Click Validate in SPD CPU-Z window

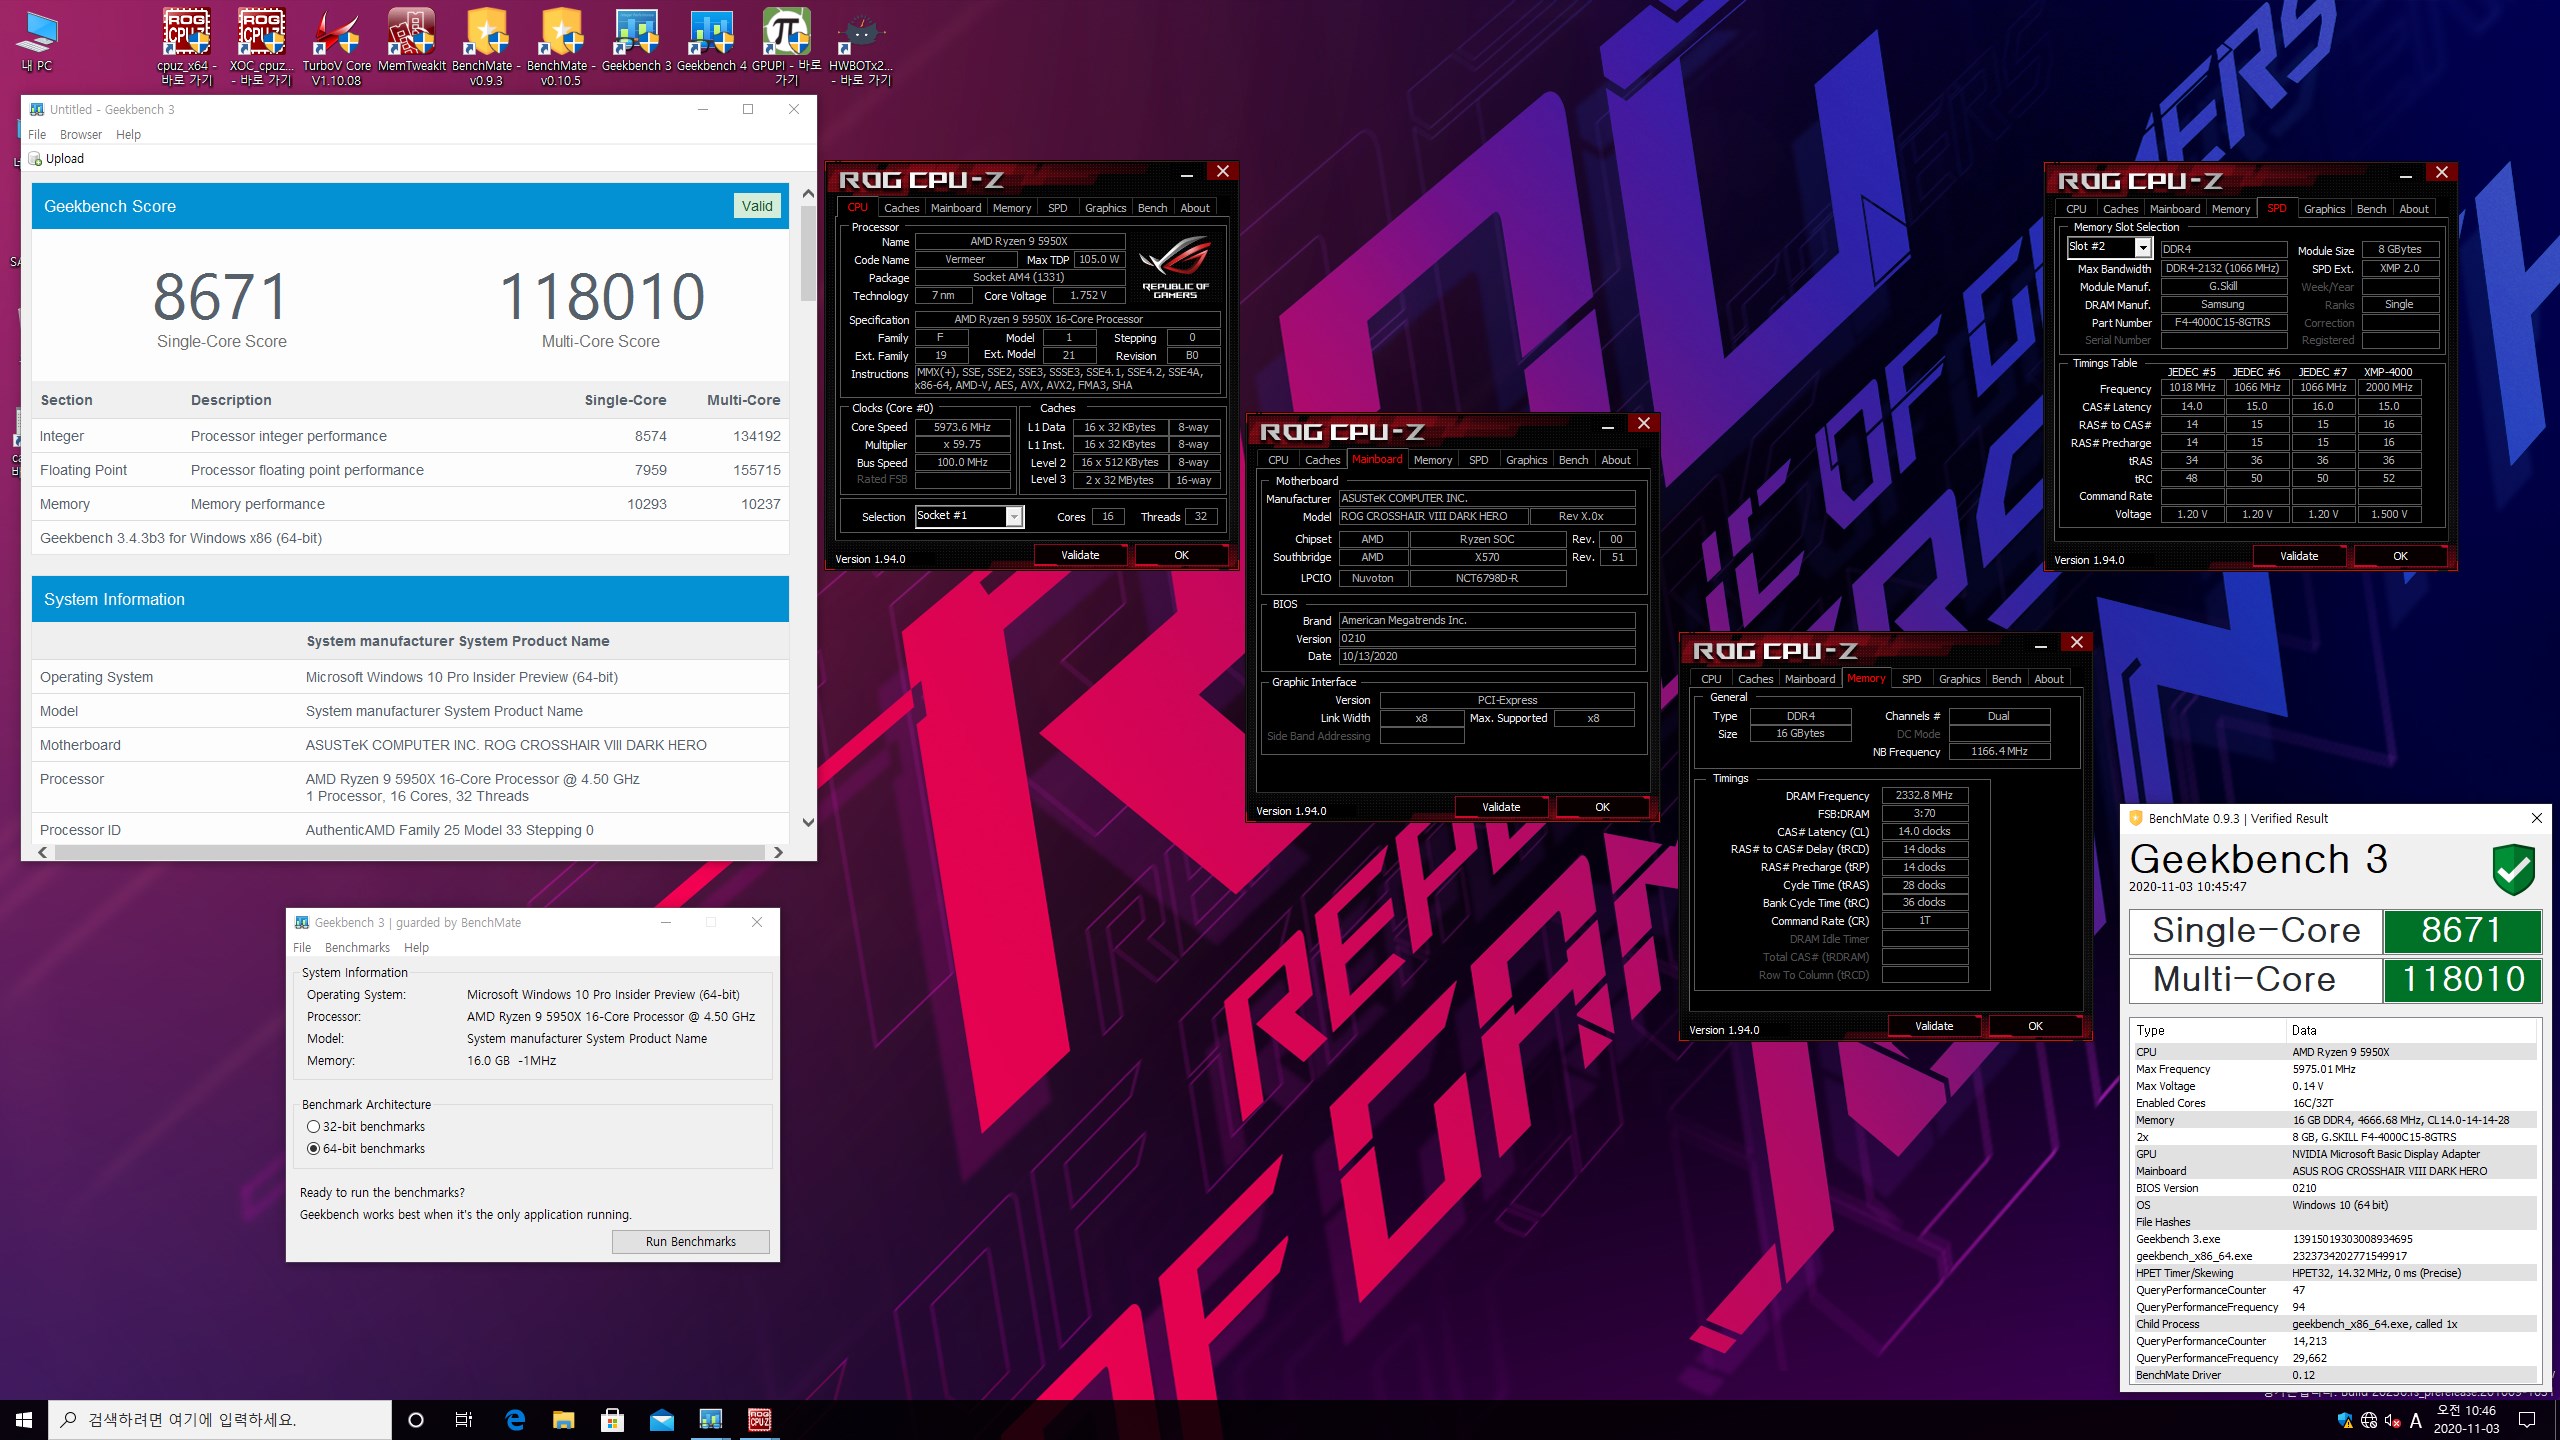pyautogui.click(x=2299, y=556)
